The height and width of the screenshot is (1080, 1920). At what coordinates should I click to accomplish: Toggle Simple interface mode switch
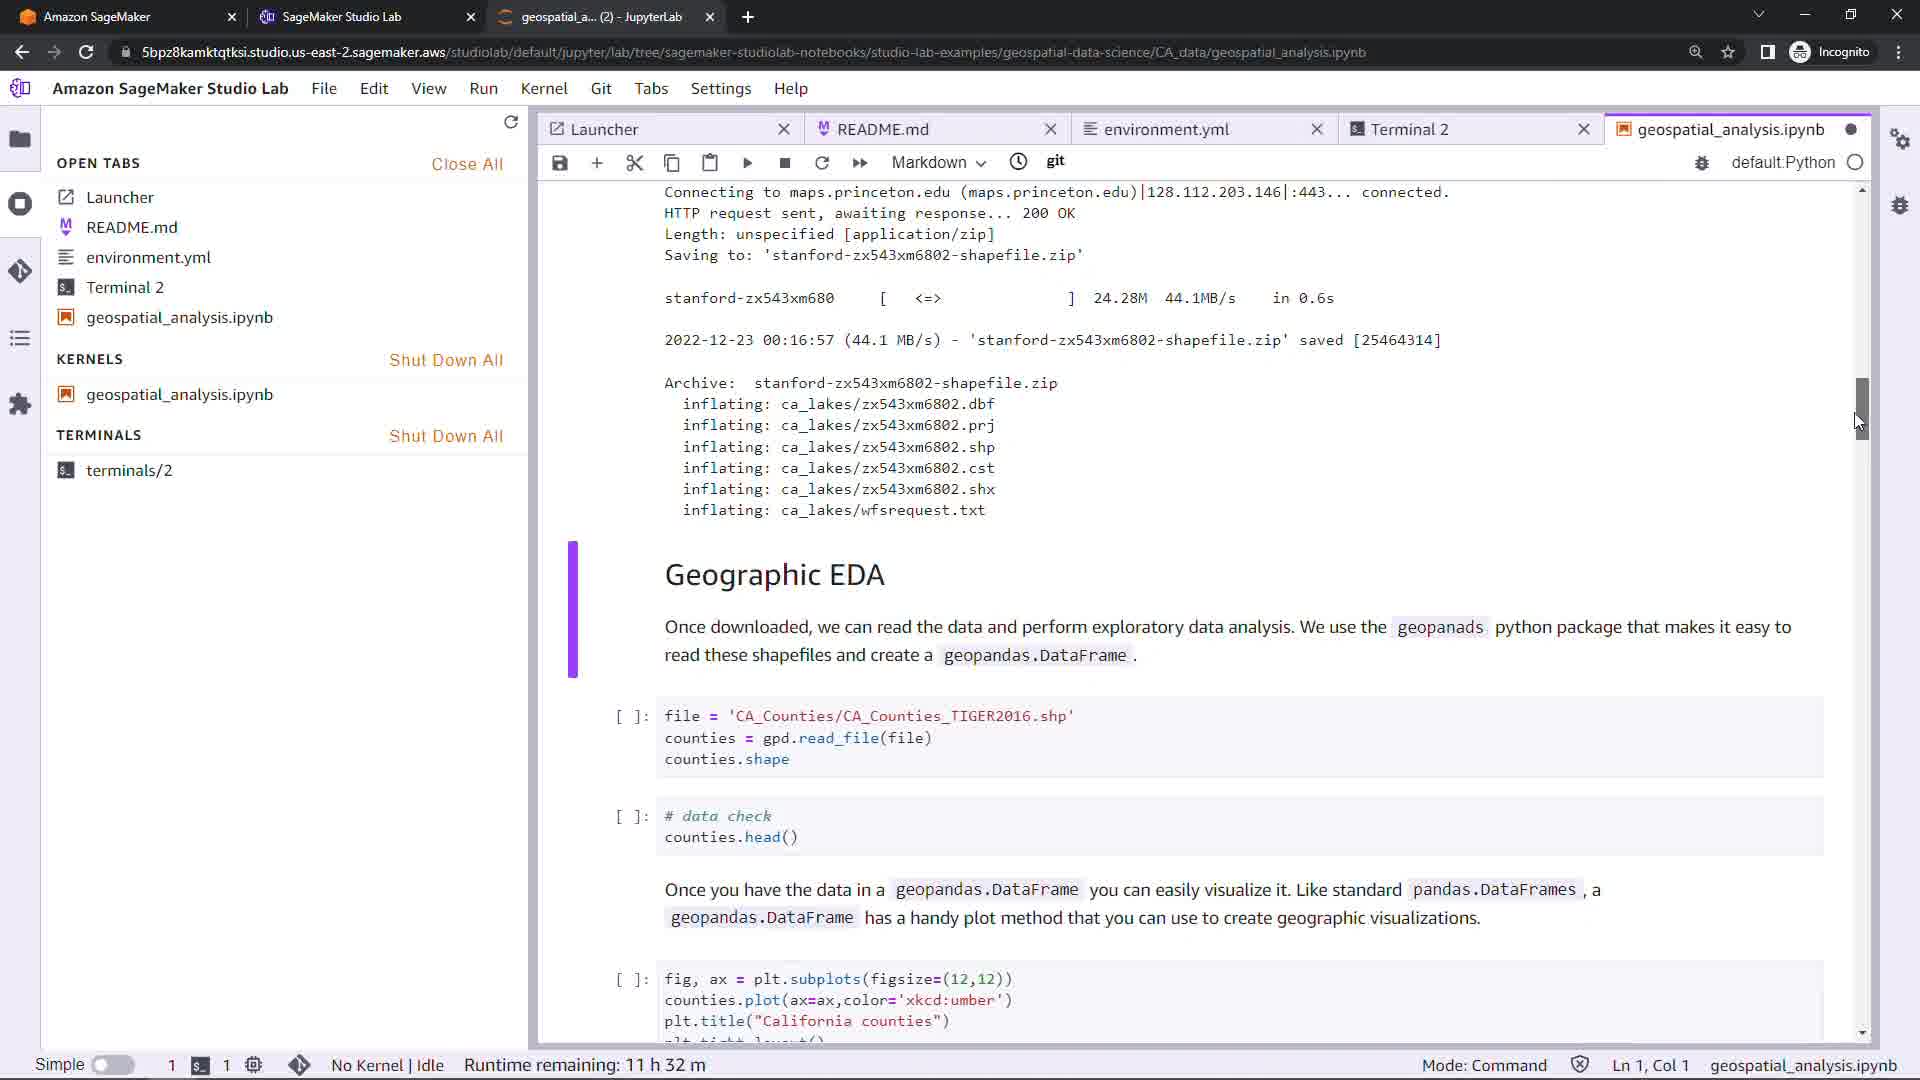pyautogui.click(x=113, y=1065)
